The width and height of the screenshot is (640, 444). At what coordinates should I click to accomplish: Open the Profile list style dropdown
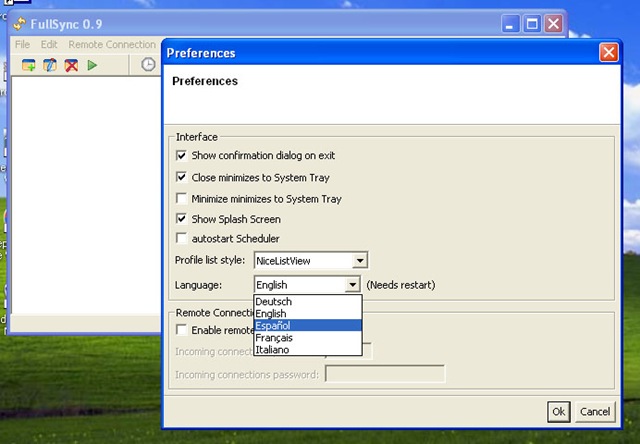360,260
